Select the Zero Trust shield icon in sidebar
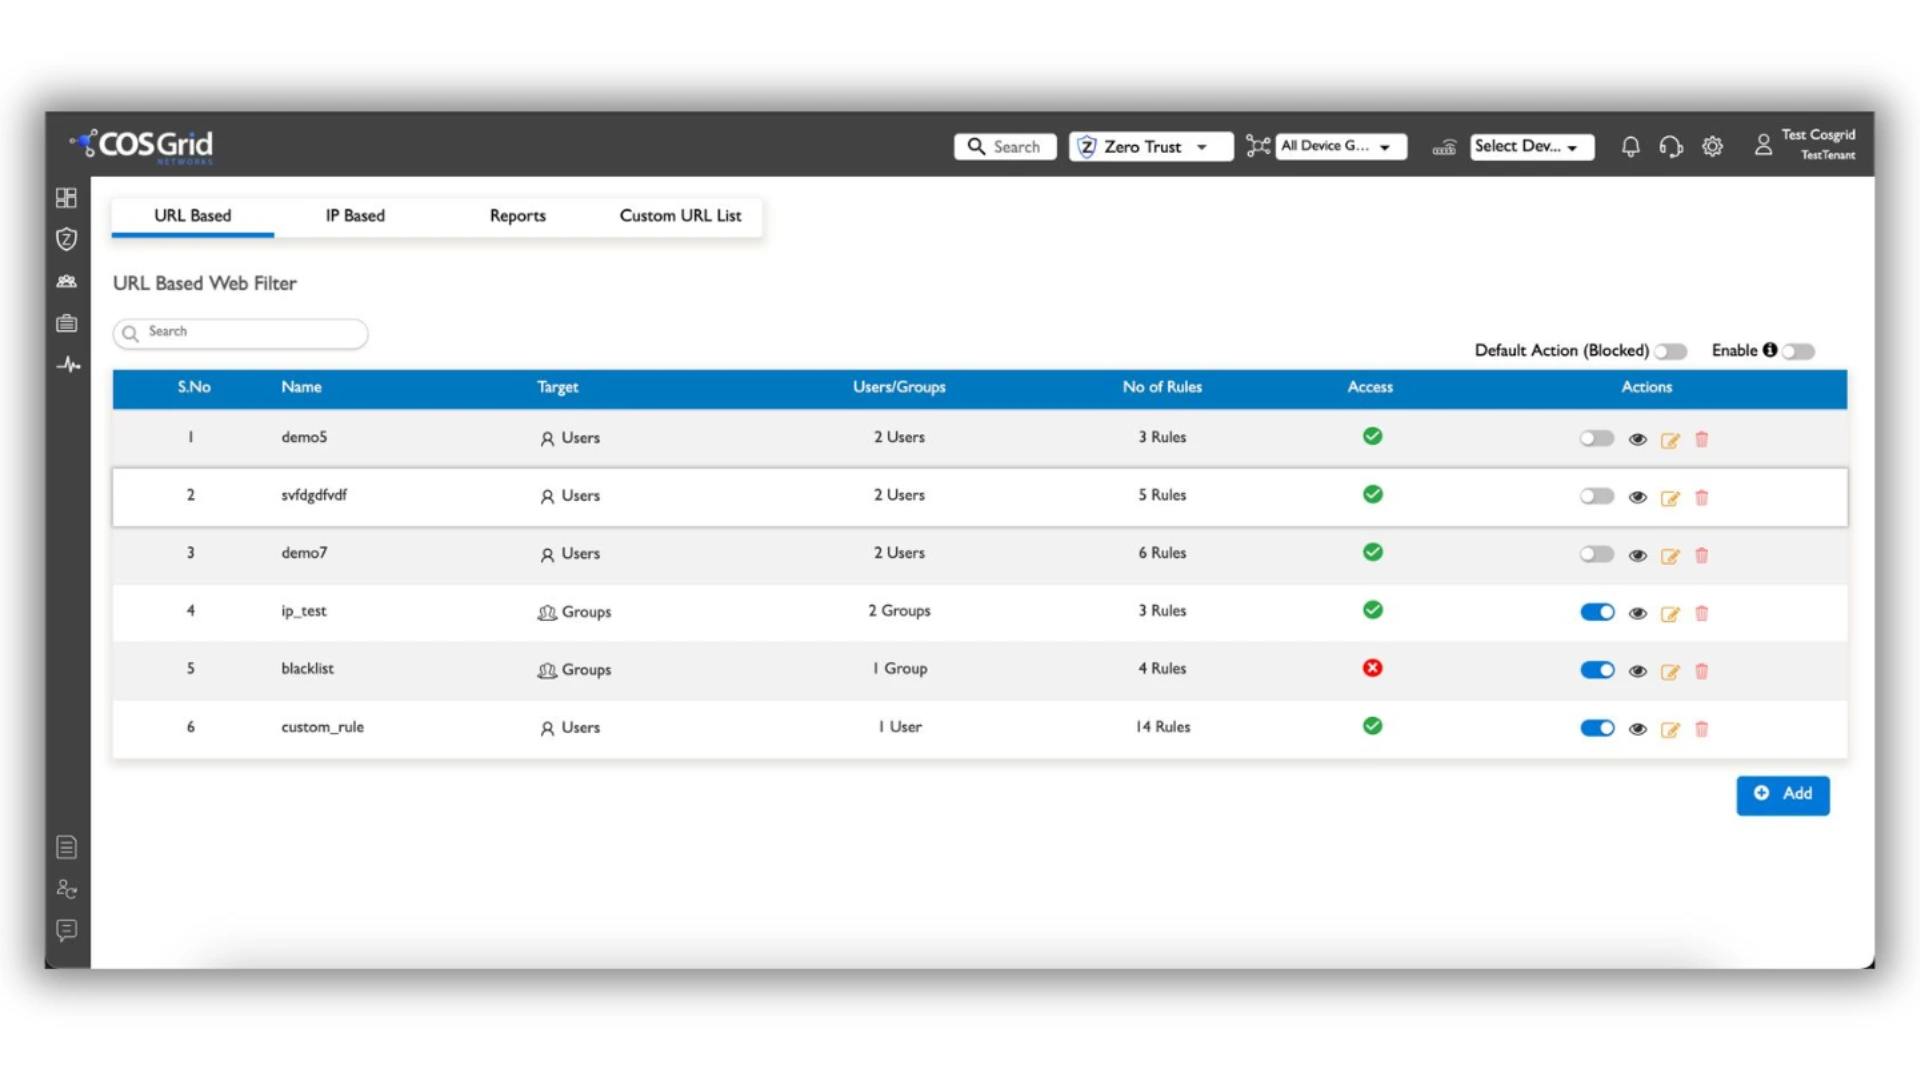1920x1080 pixels. click(x=66, y=239)
